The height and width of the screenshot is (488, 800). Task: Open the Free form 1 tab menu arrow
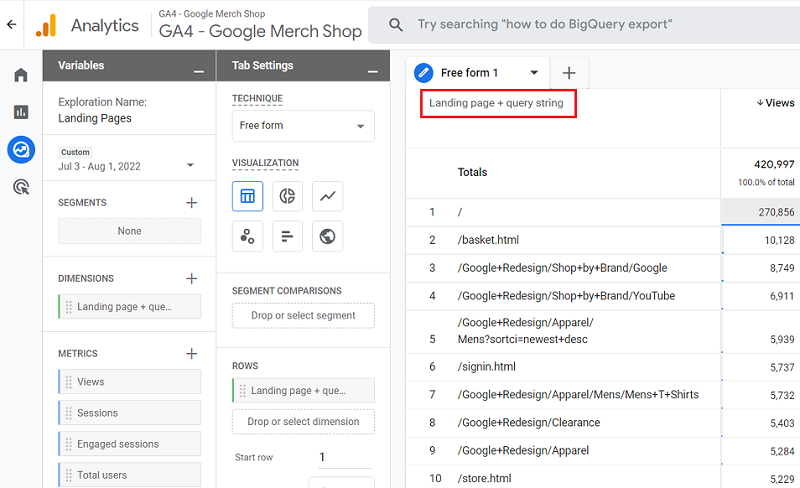pos(534,72)
